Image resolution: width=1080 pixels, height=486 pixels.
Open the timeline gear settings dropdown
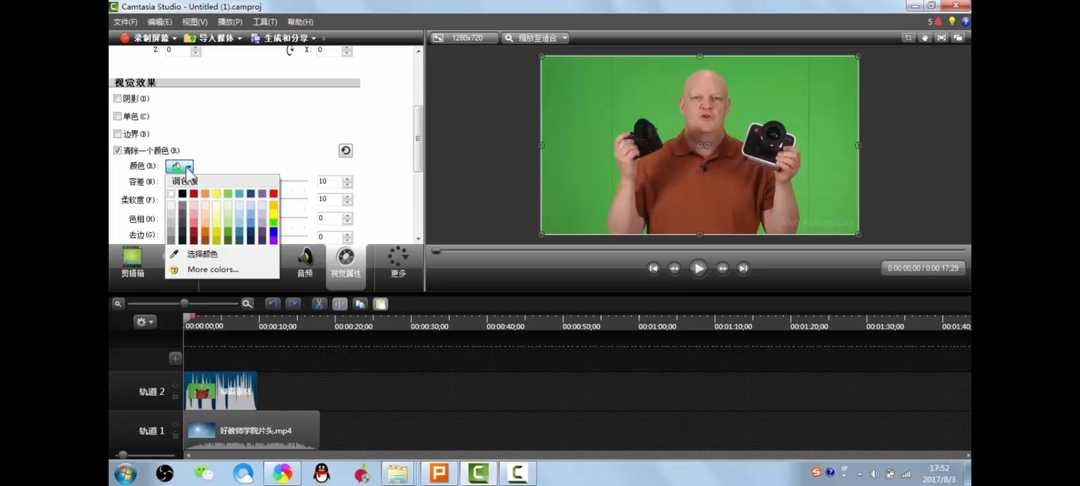[146, 322]
